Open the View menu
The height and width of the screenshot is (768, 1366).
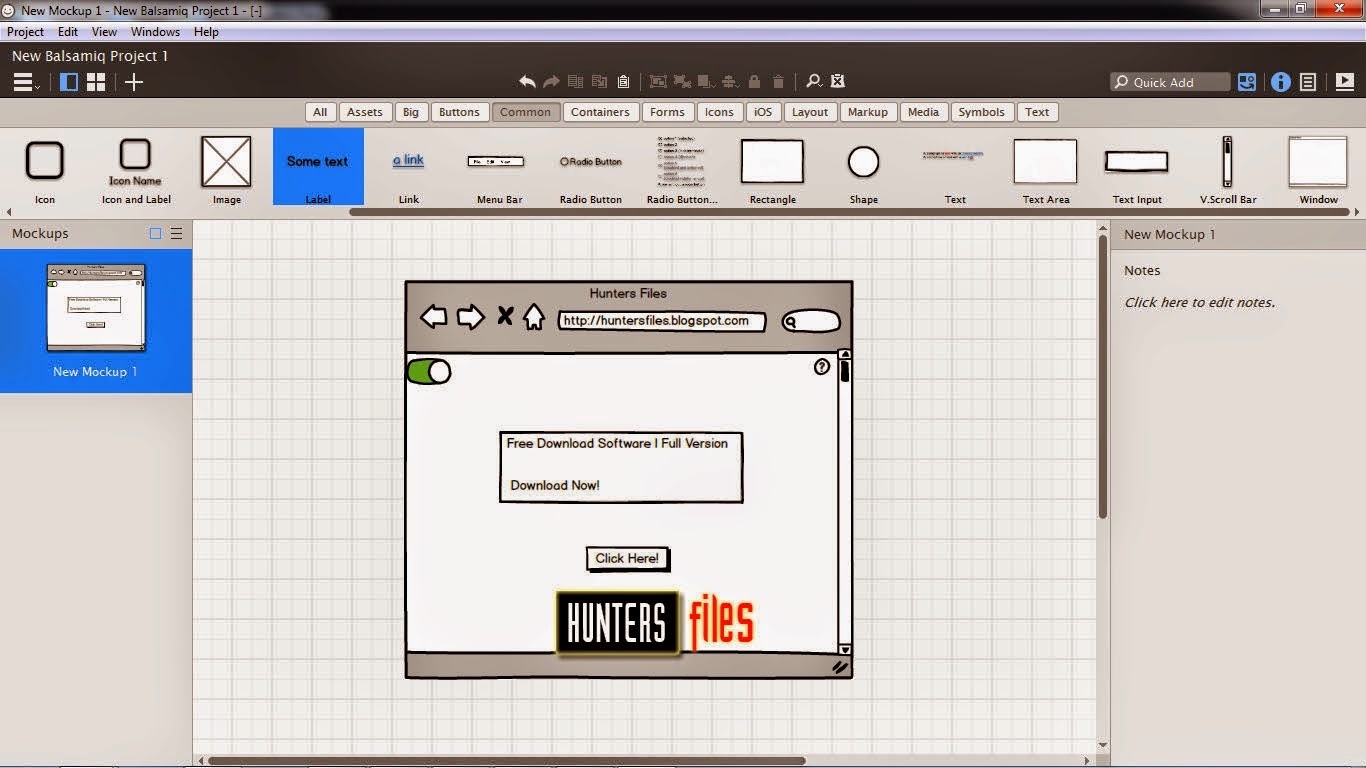(x=104, y=32)
